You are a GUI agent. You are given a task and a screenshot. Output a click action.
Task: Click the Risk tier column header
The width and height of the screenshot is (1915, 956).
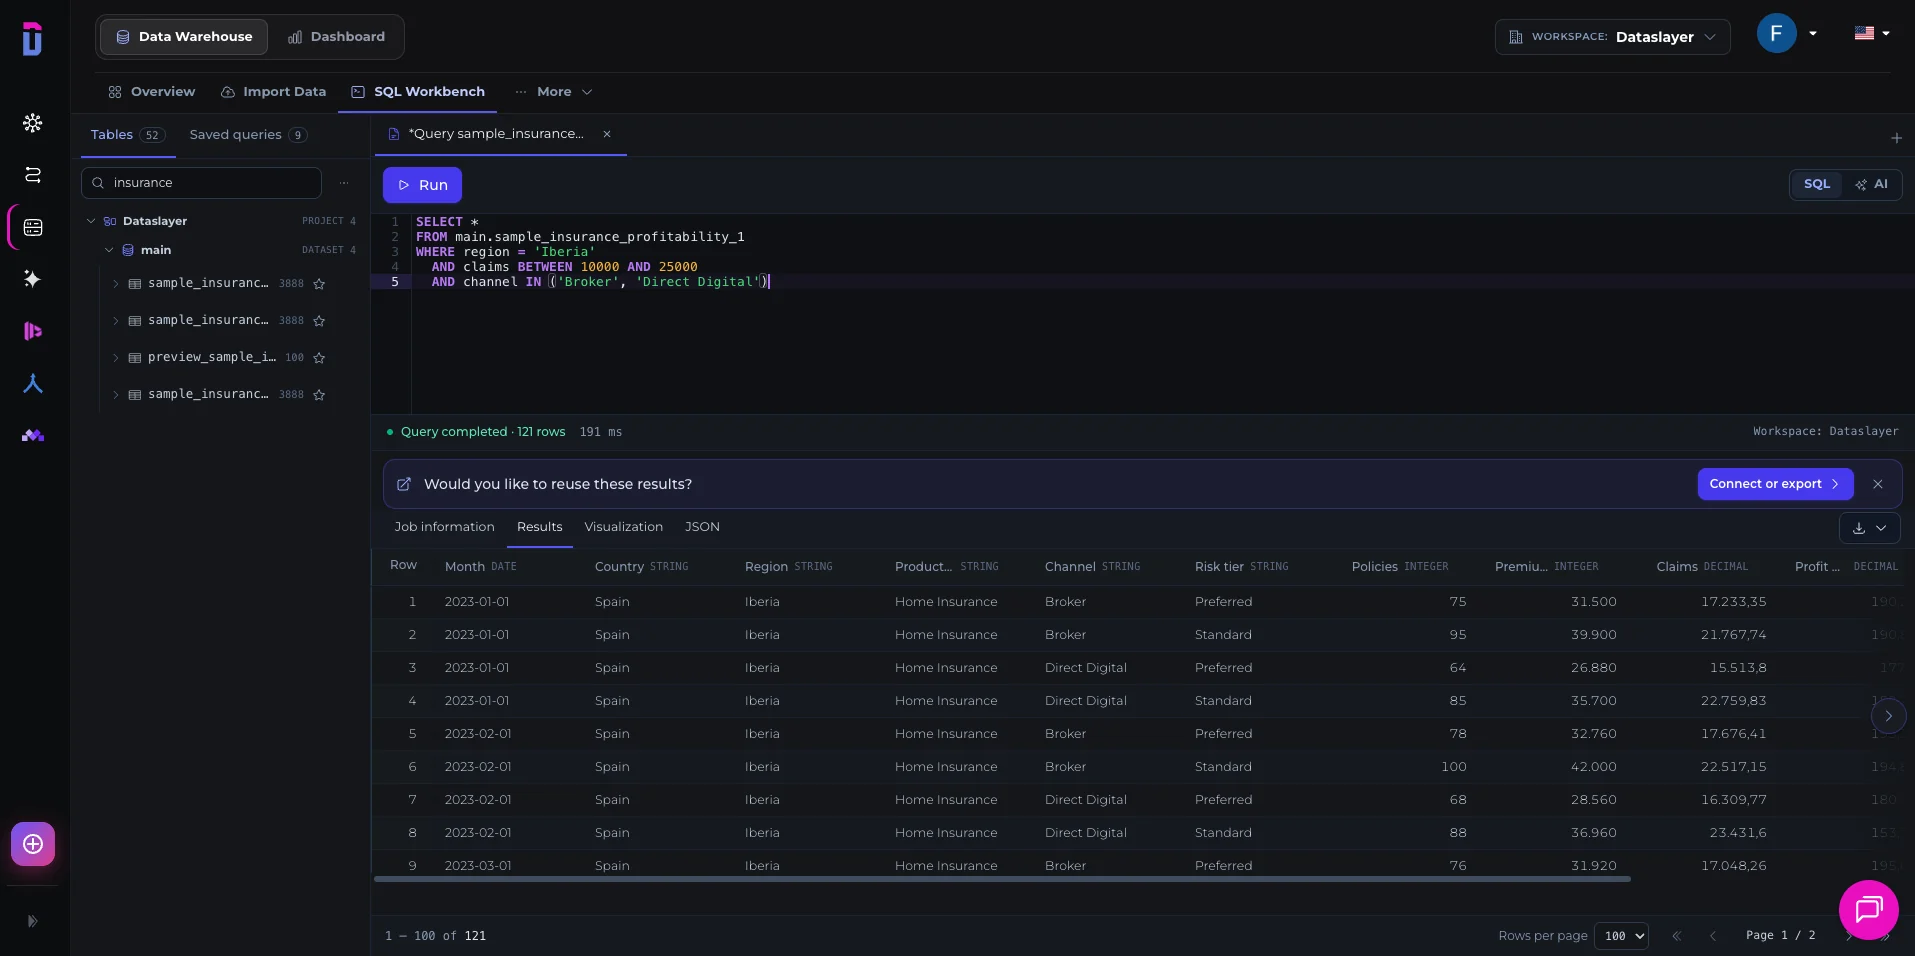coord(1241,567)
